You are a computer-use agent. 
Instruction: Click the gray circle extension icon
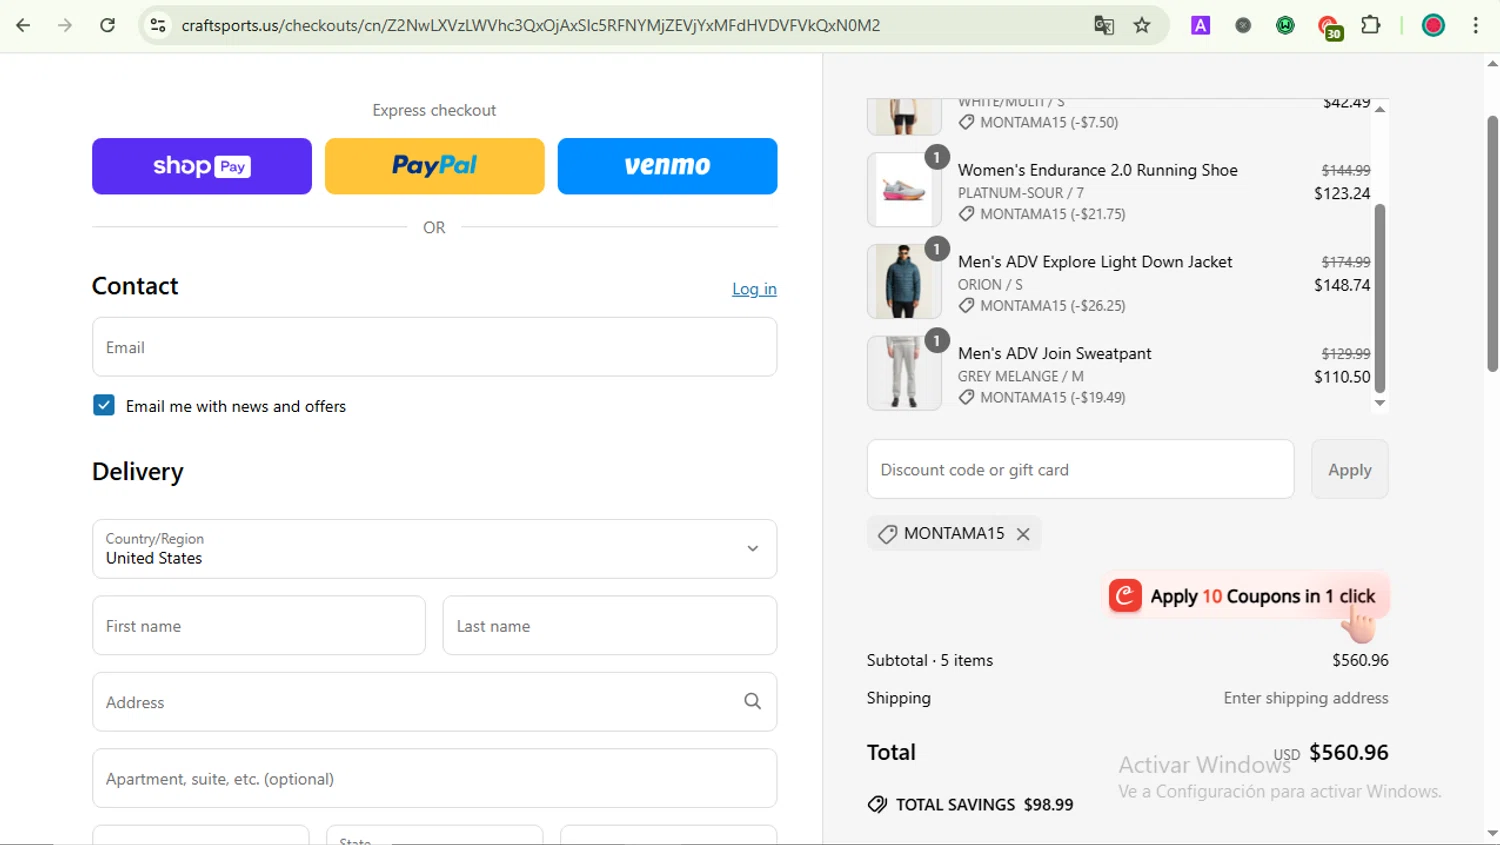point(1243,25)
